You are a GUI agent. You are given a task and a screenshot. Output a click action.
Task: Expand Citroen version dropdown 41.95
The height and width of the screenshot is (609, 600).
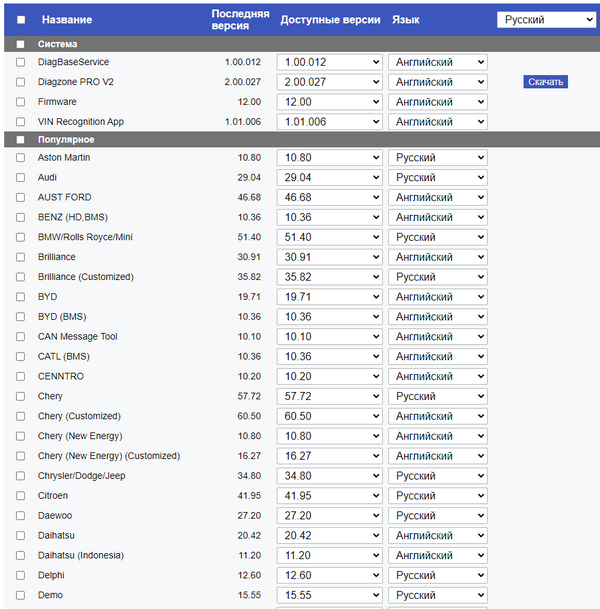pyautogui.click(x=330, y=496)
